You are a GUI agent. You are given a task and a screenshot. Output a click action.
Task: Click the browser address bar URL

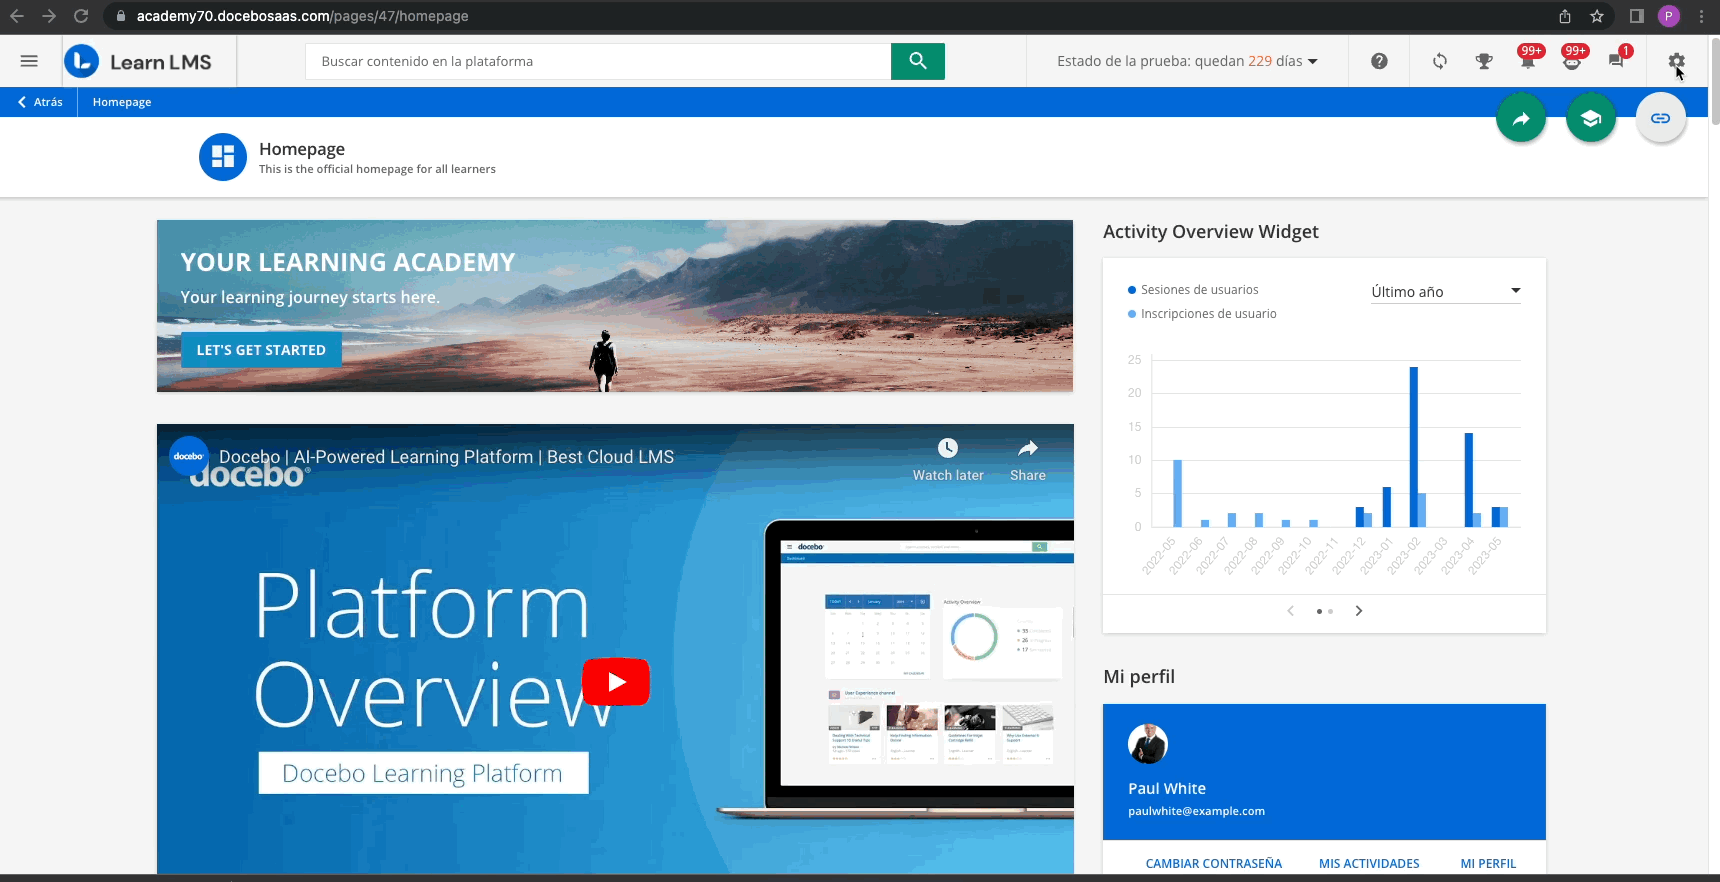[302, 16]
